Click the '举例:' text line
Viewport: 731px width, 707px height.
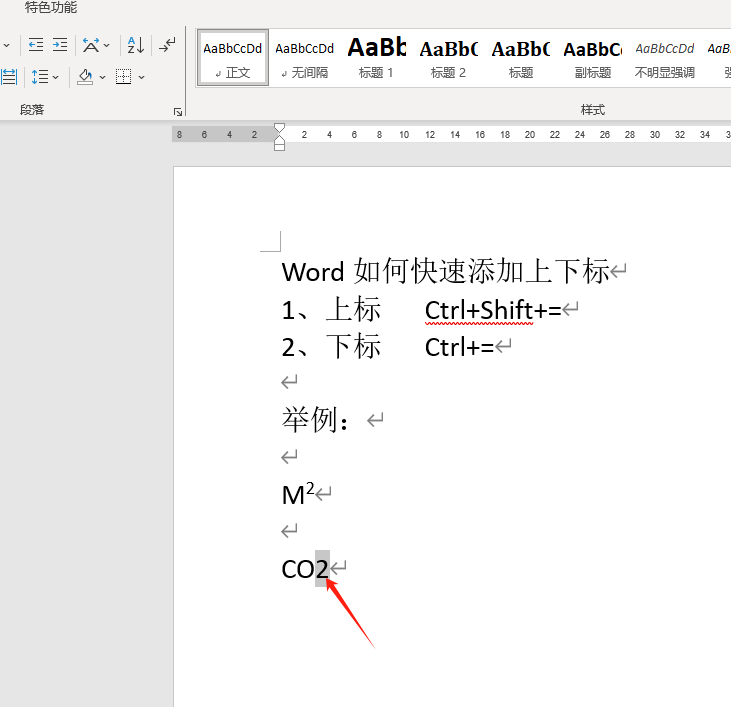tap(315, 420)
